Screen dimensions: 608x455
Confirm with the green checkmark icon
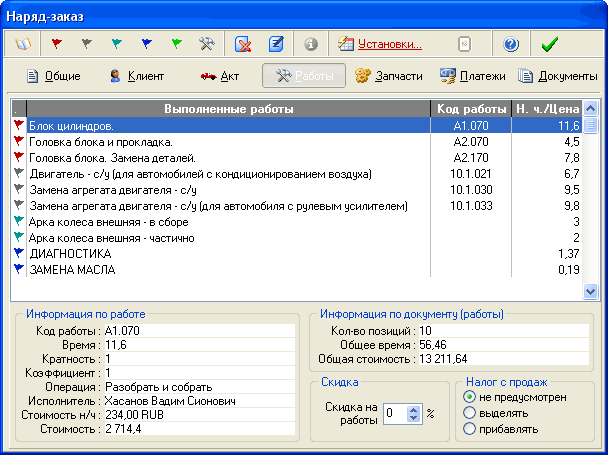click(548, 44)
